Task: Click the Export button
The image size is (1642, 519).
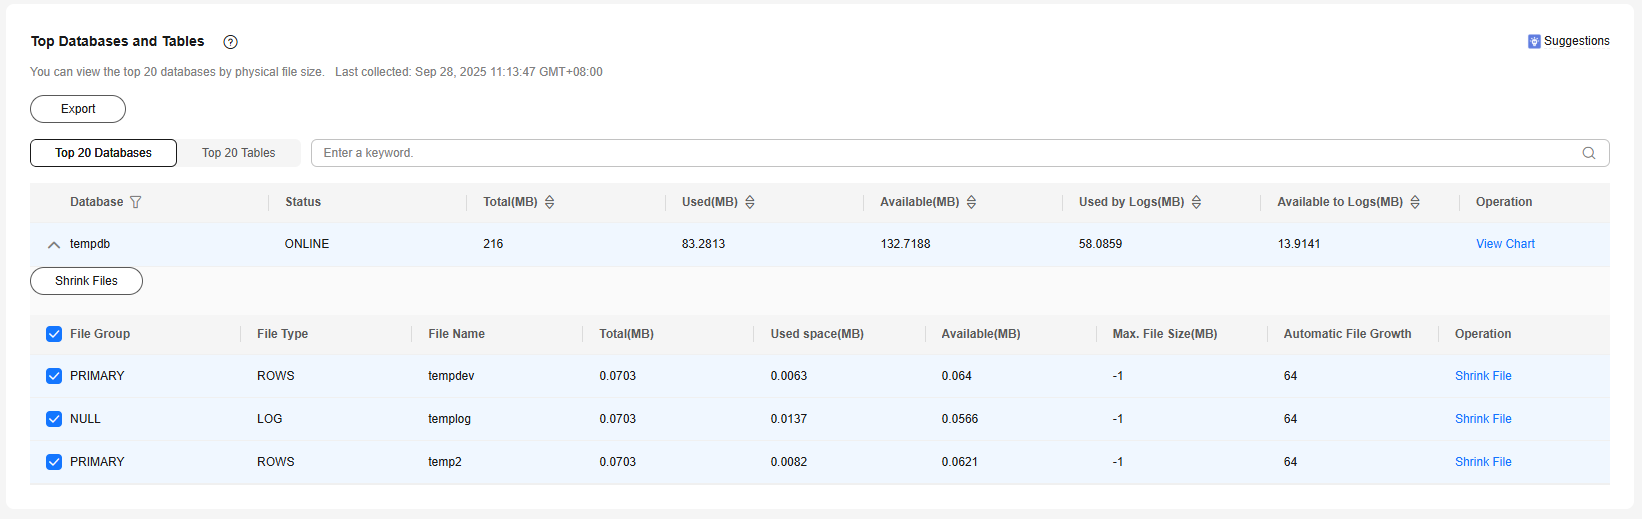Action: point(78,109)
